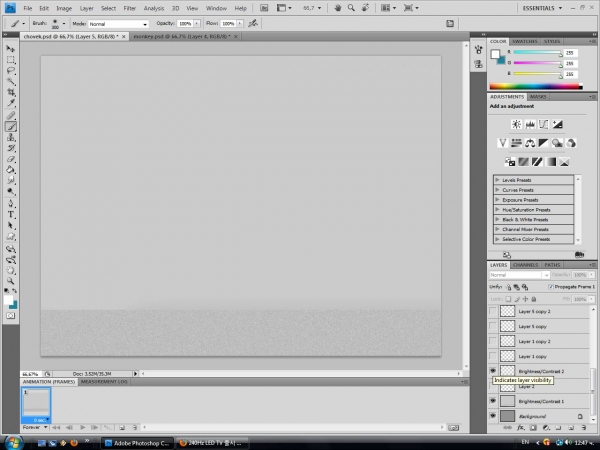Show Layer 5 copy 2 layer
This screenshot has height=450, width=600.
click(x=493, y=311)
